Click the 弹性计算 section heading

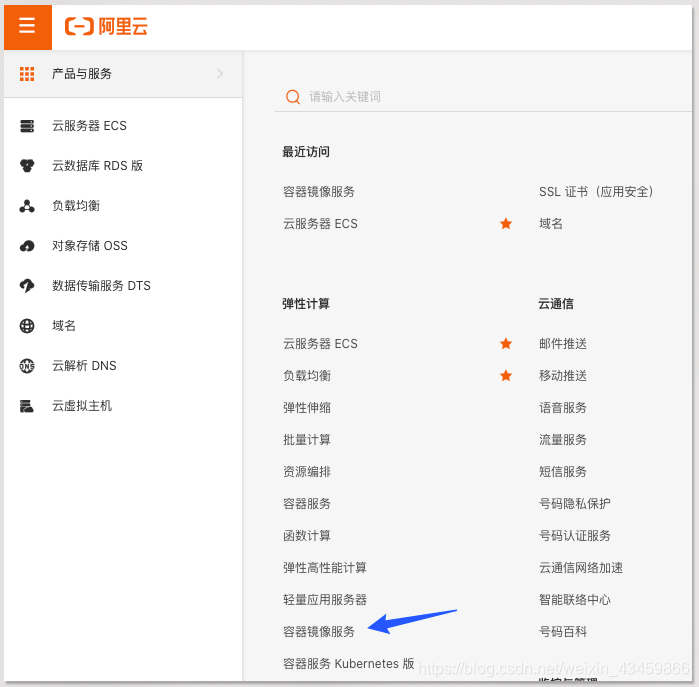pyautogui.click(x=306, y=304)
